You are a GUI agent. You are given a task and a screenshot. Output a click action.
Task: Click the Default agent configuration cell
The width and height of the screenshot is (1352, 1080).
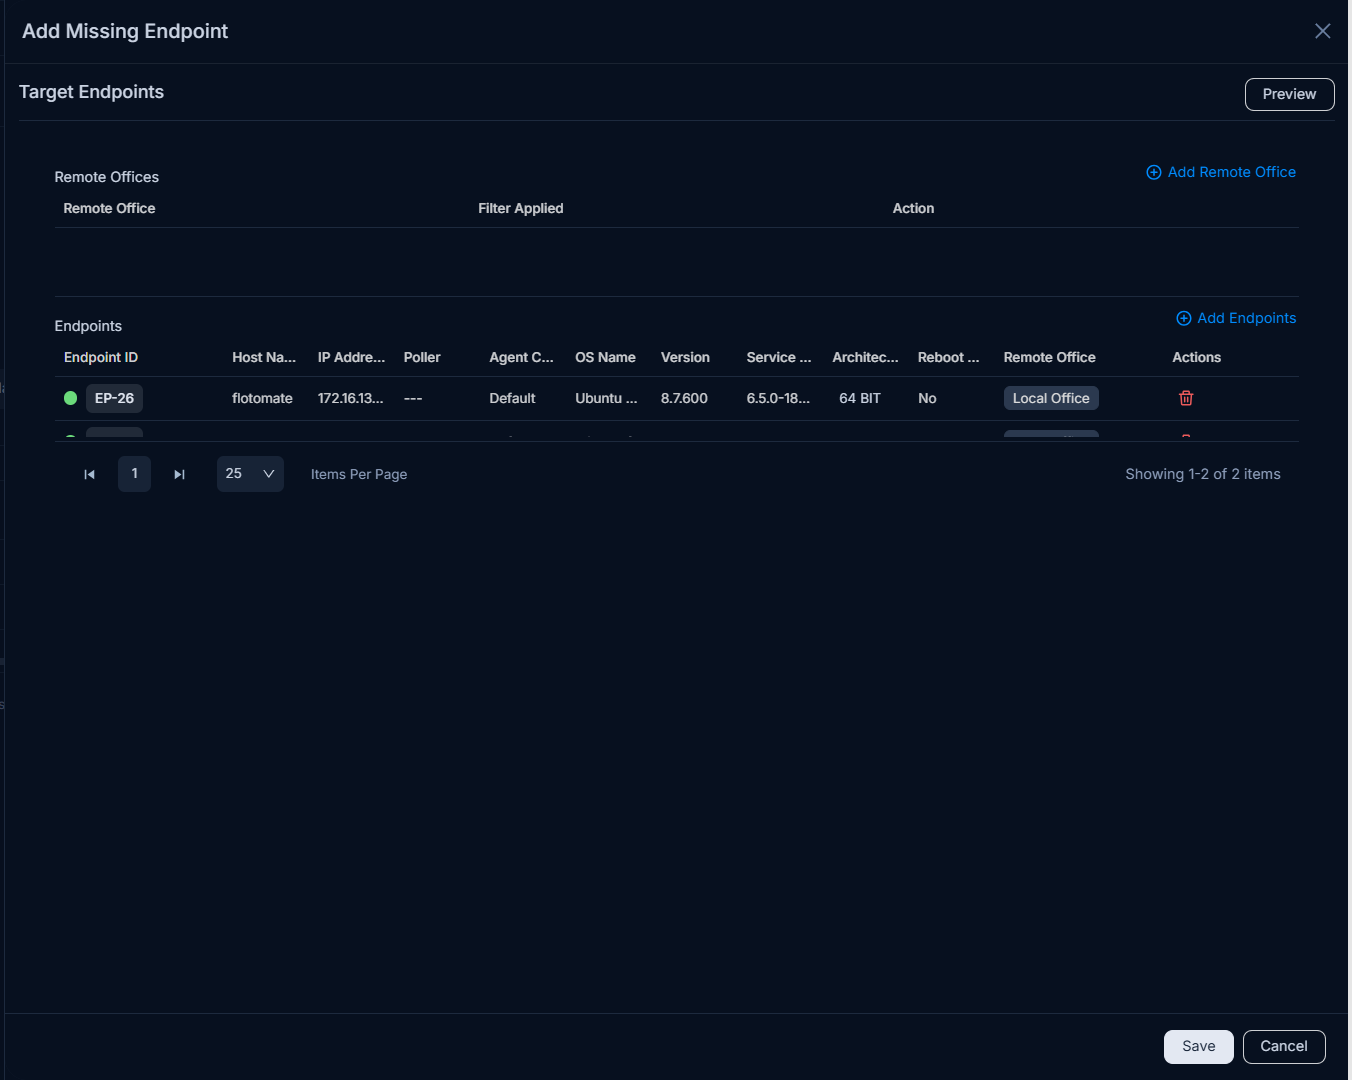(512, 398)
